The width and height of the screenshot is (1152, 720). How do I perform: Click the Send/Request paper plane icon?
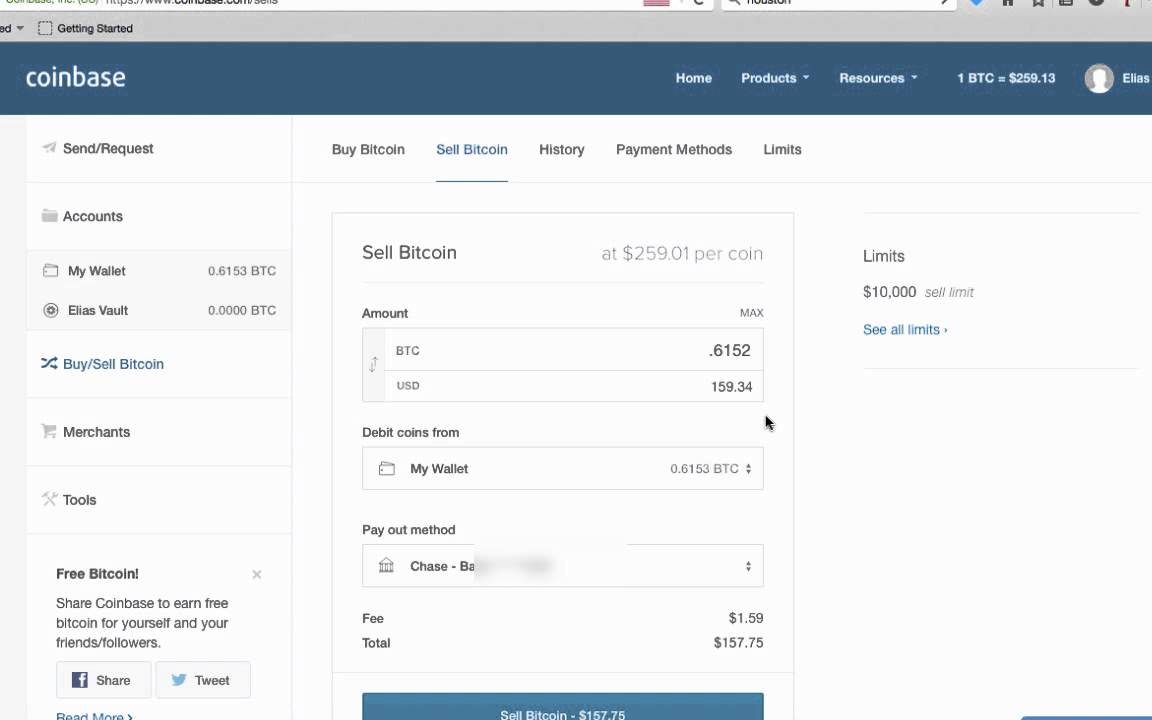(49, 148)
